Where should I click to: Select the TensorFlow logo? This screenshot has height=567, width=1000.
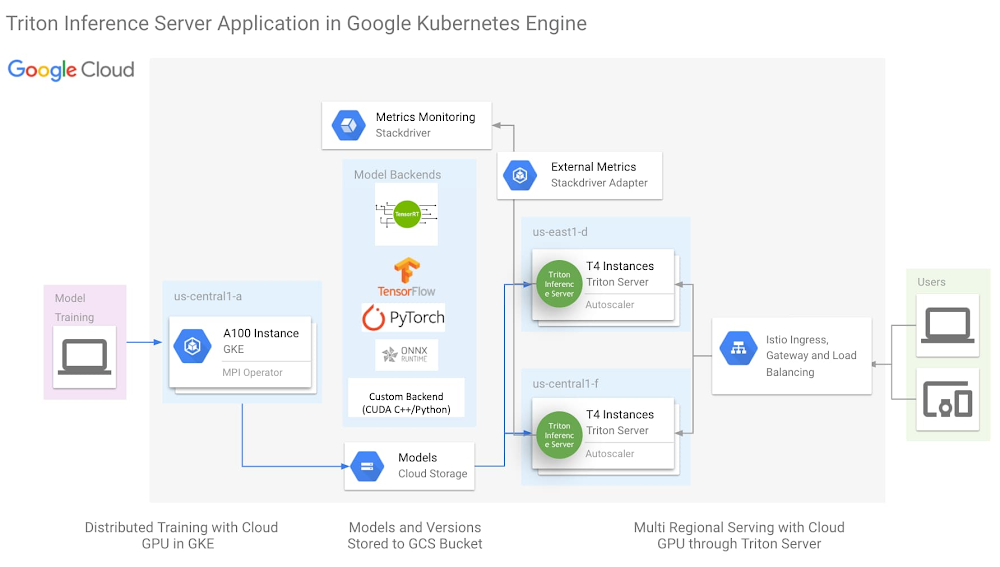click(x=406, y=277)
